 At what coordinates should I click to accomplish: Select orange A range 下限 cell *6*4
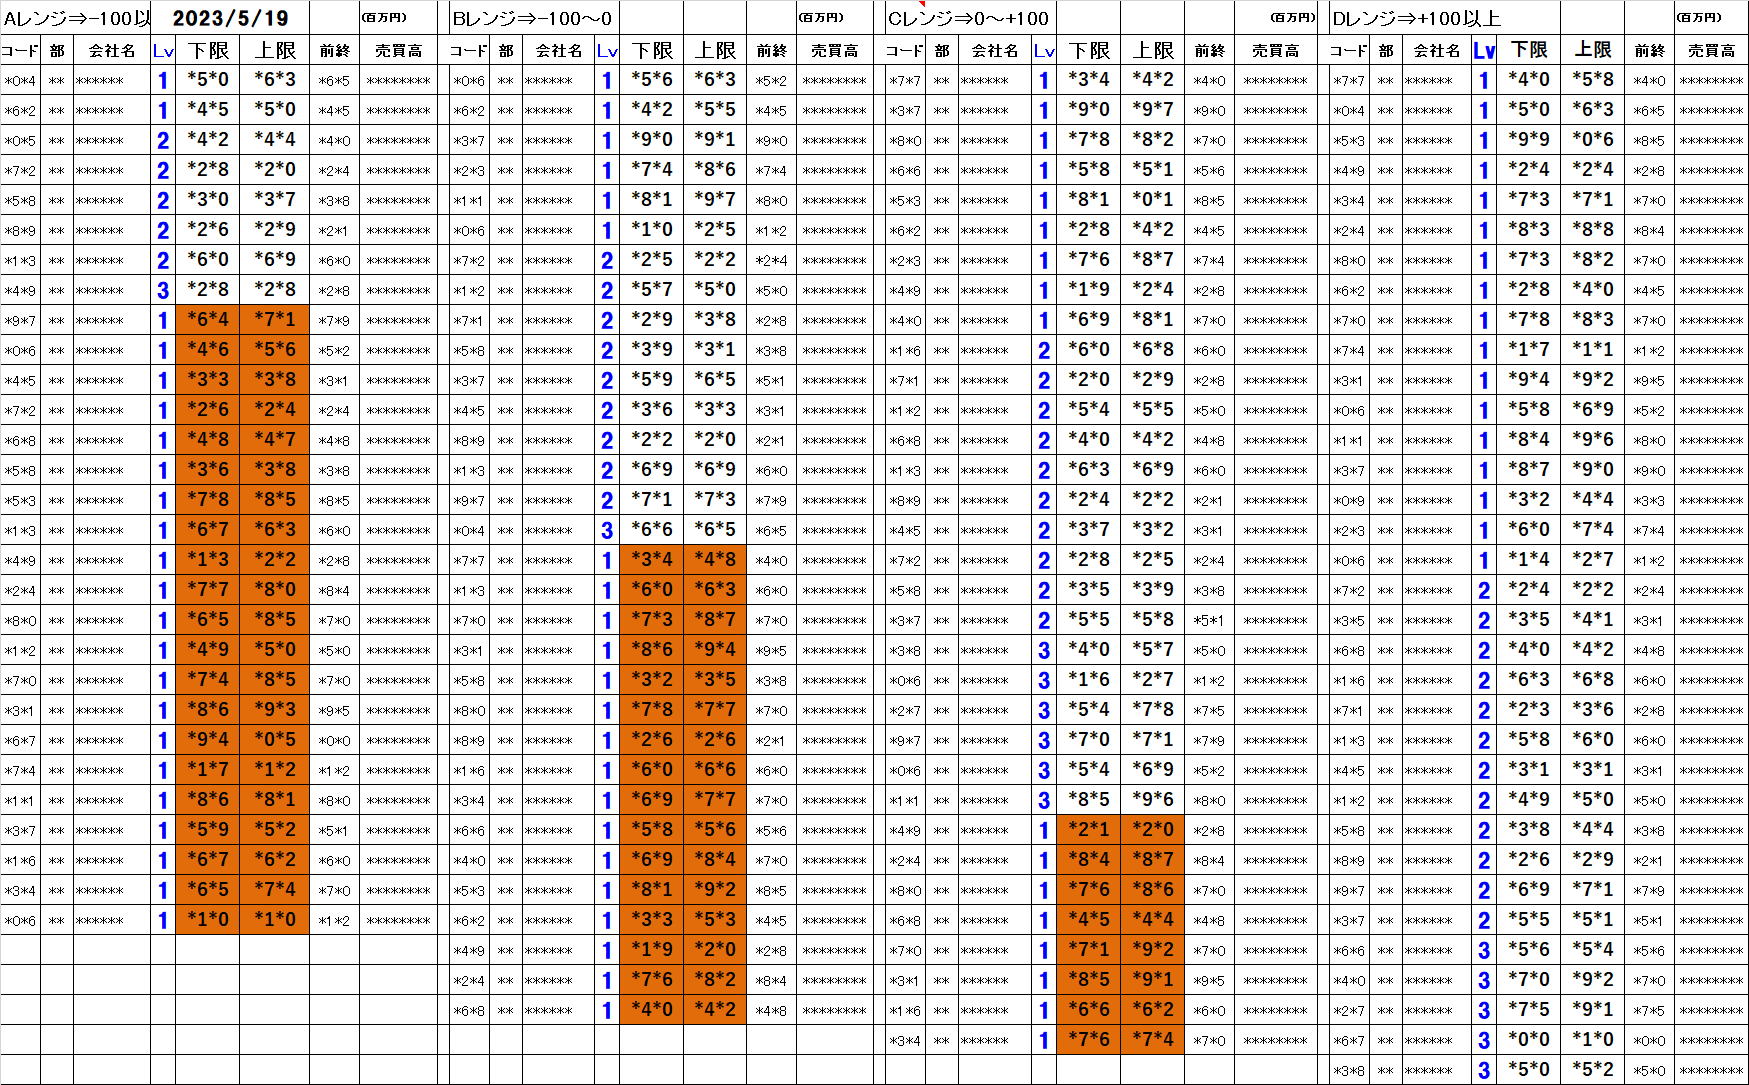tap(208, 320)
